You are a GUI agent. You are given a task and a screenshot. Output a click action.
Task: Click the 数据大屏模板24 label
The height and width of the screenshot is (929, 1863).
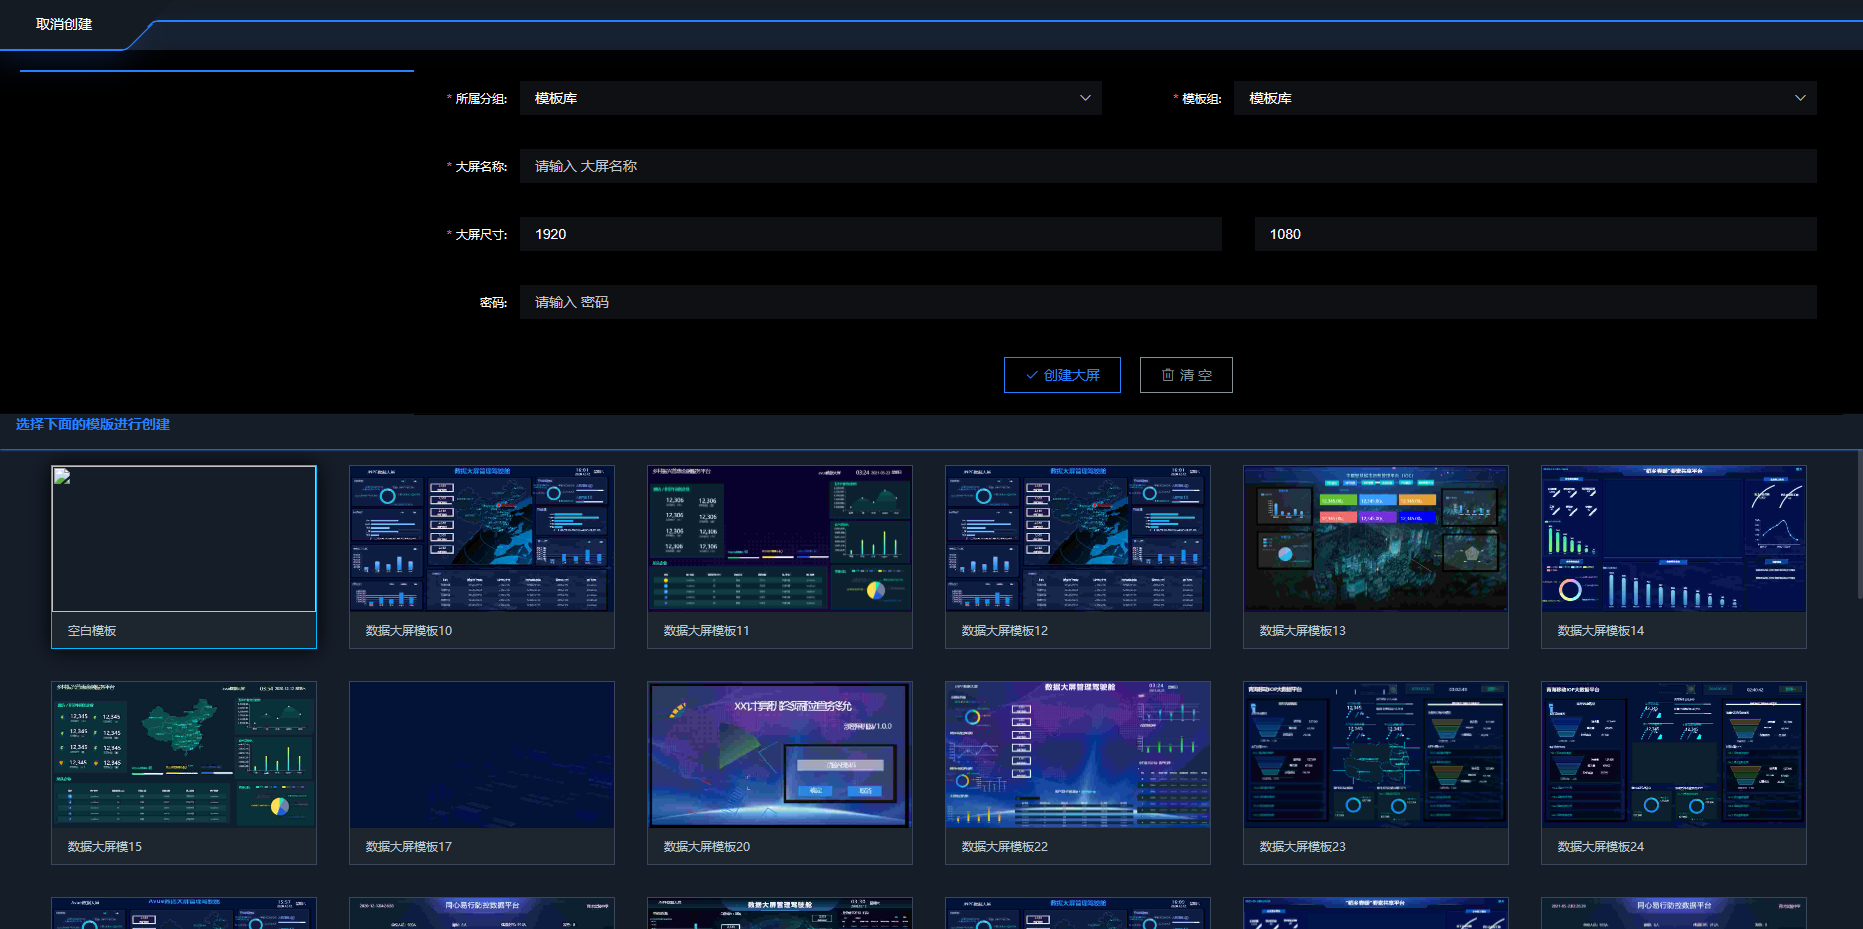[x=1601, y=847]
